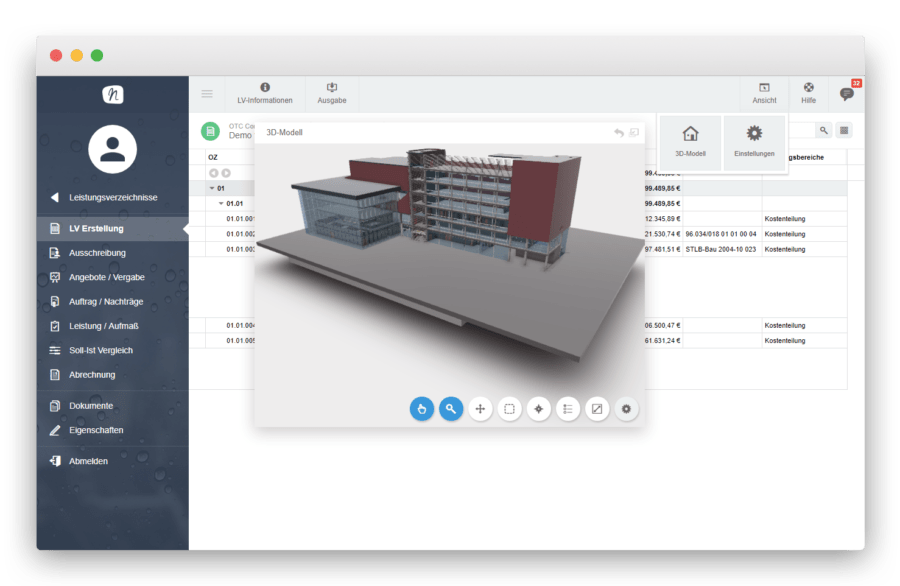900x586 pixels.
Task: Click the red macOS close button
Action: pyautogui.click(x=56, y=55)
